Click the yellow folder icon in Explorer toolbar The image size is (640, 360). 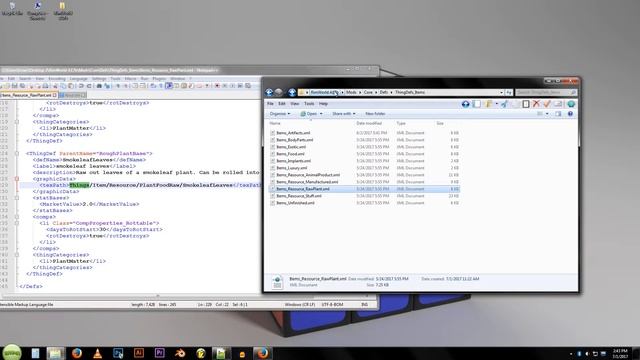click(x=489, y=104)
